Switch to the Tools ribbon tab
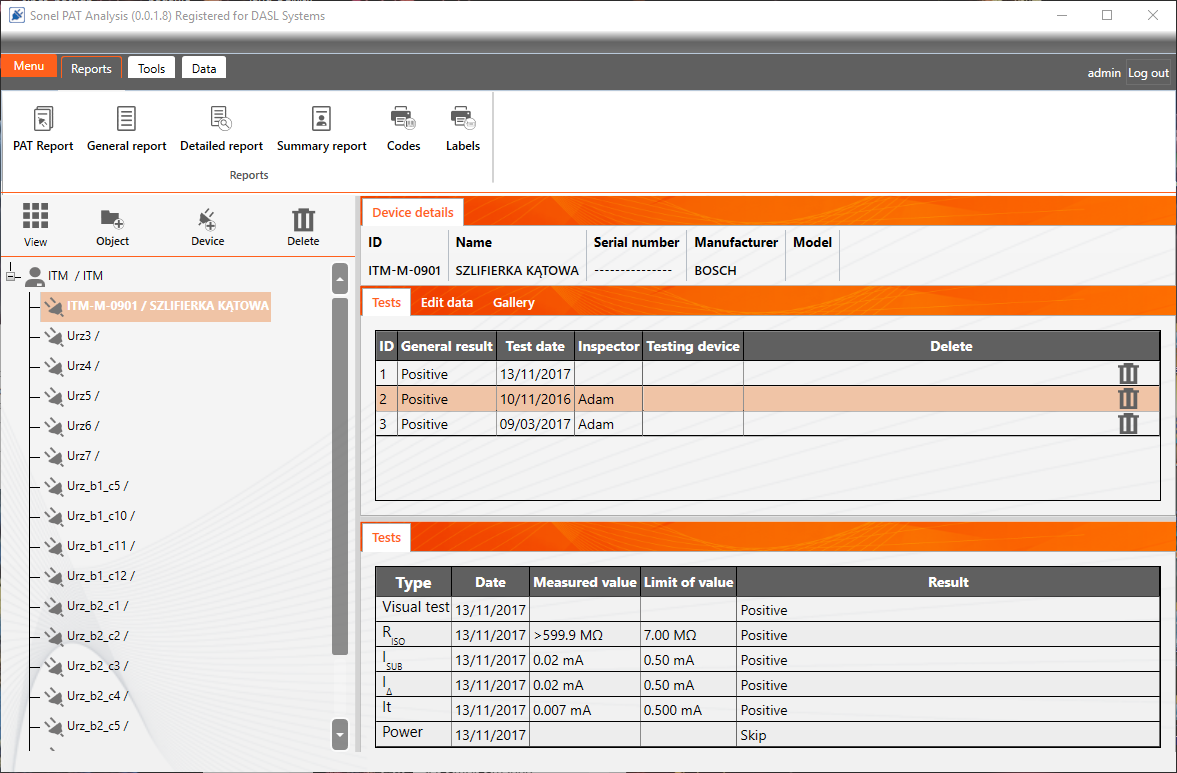 (151, 68)
